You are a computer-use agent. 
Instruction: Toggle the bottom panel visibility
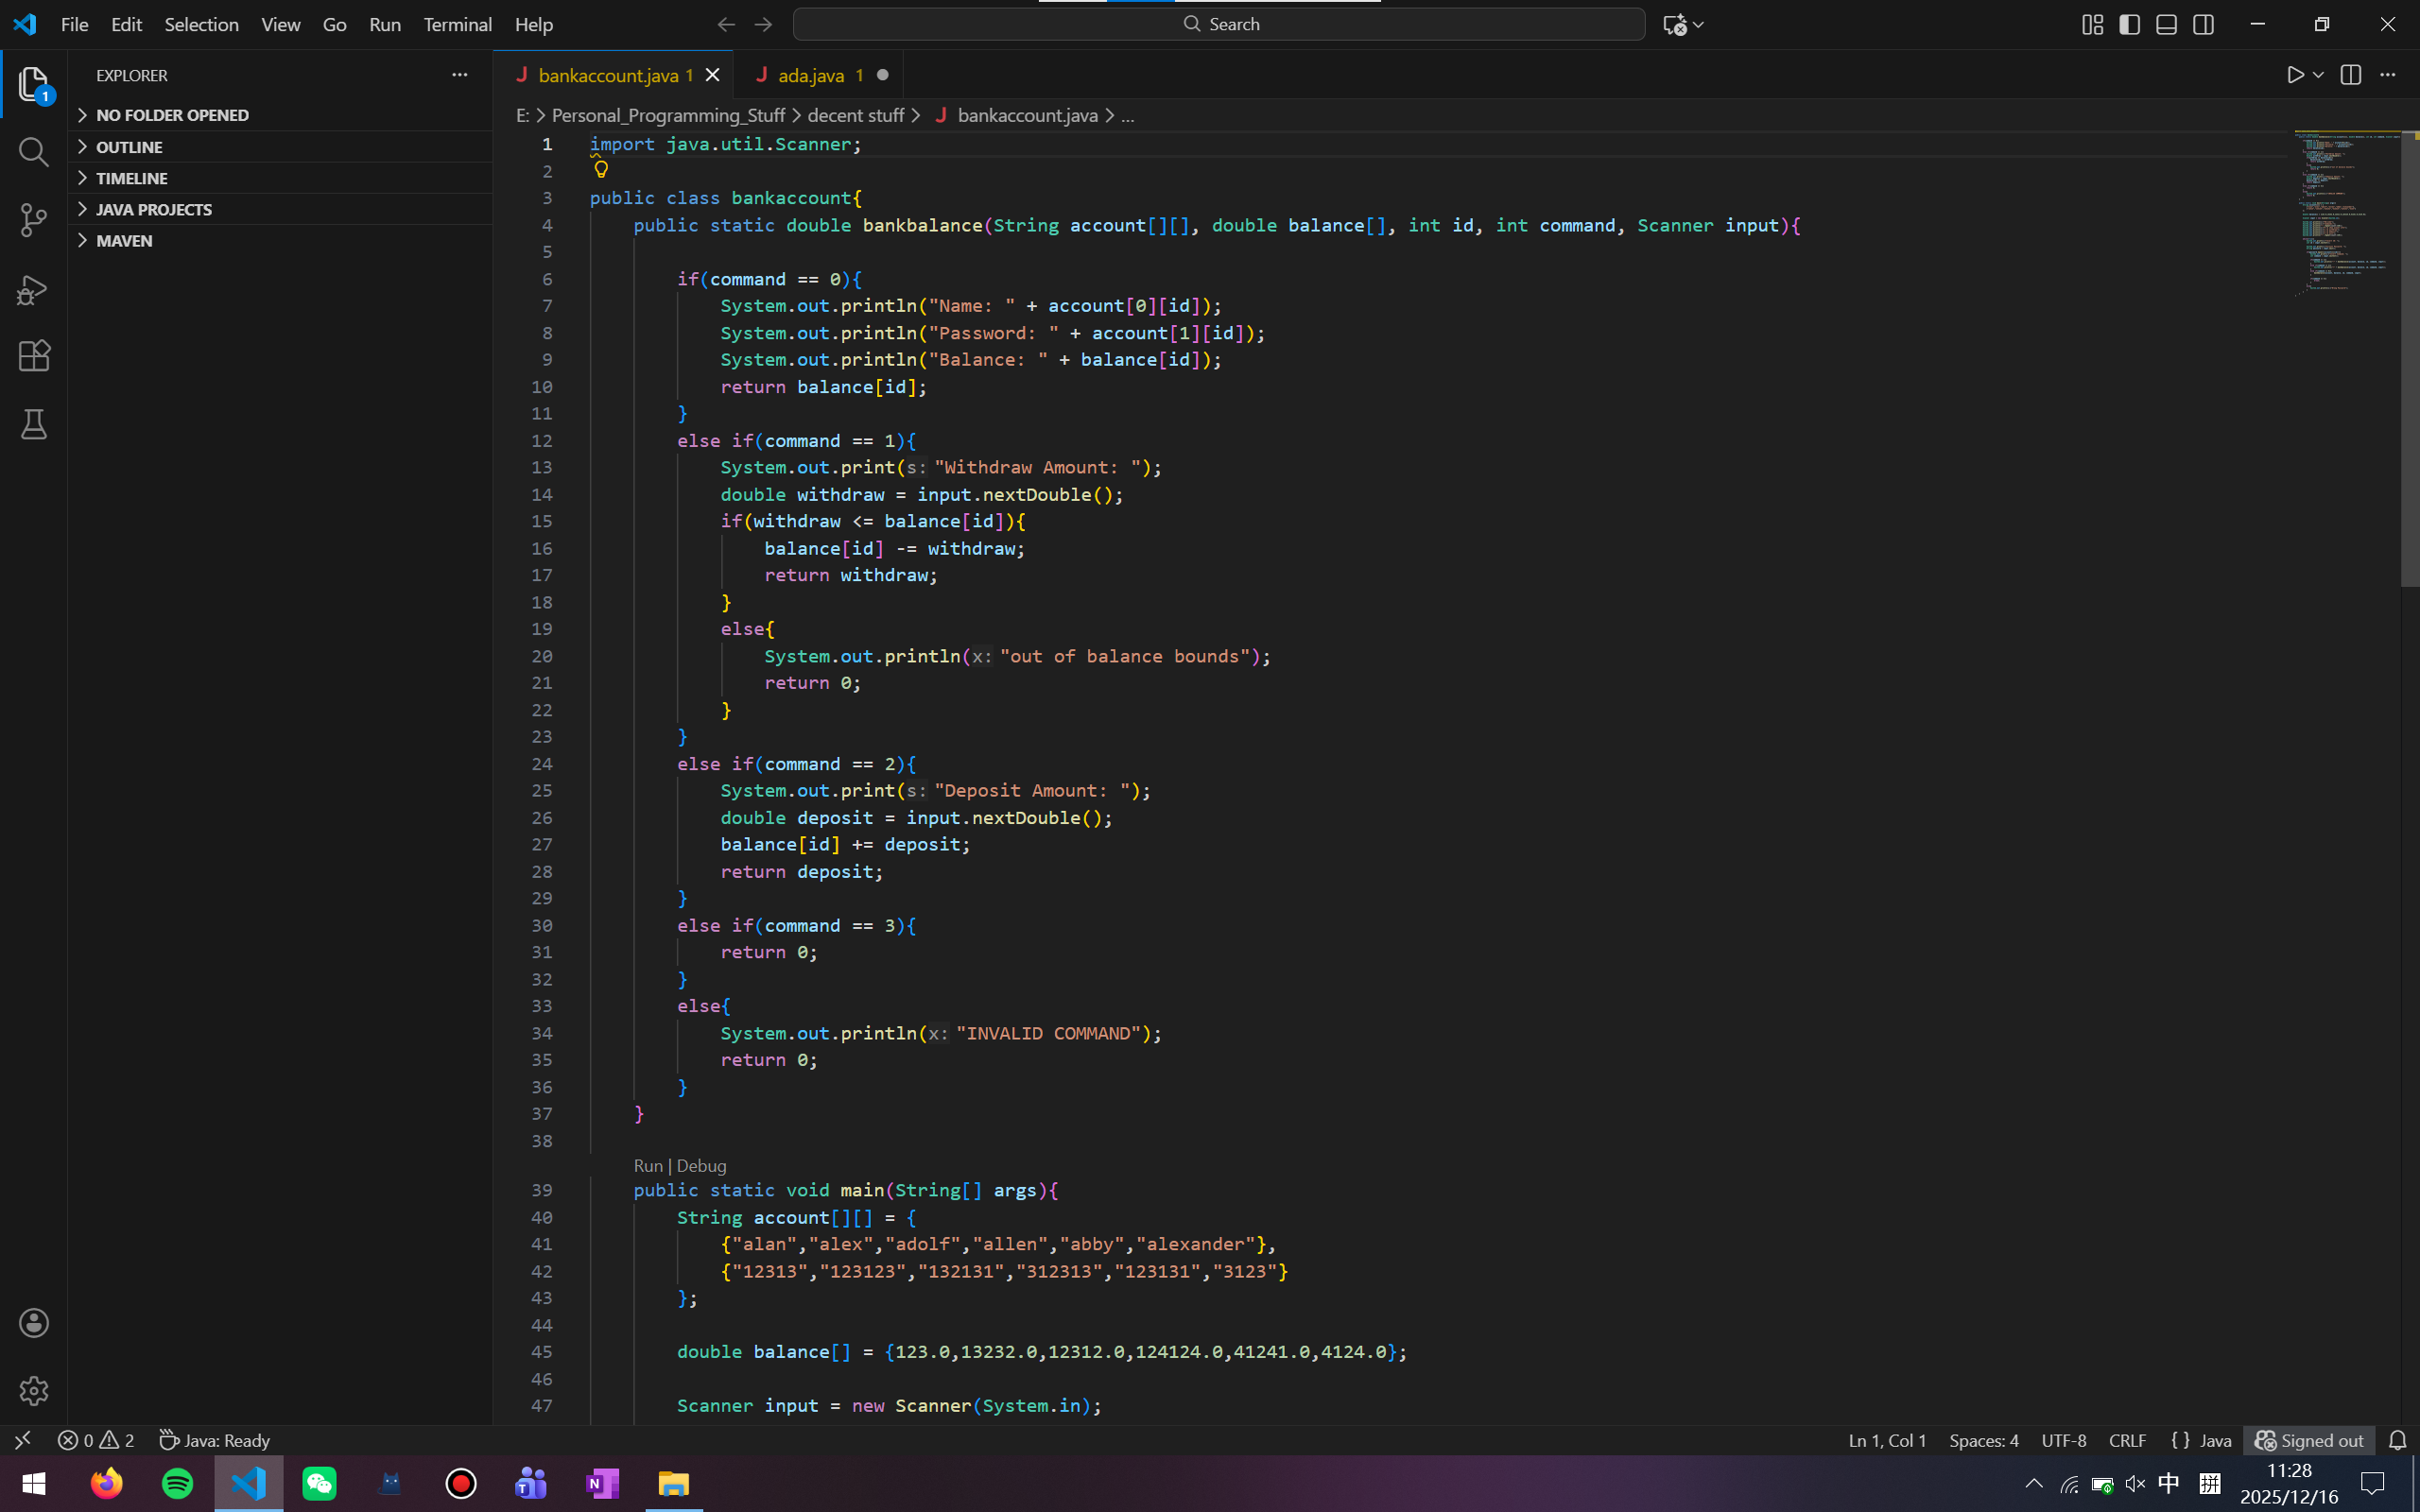2166,24
